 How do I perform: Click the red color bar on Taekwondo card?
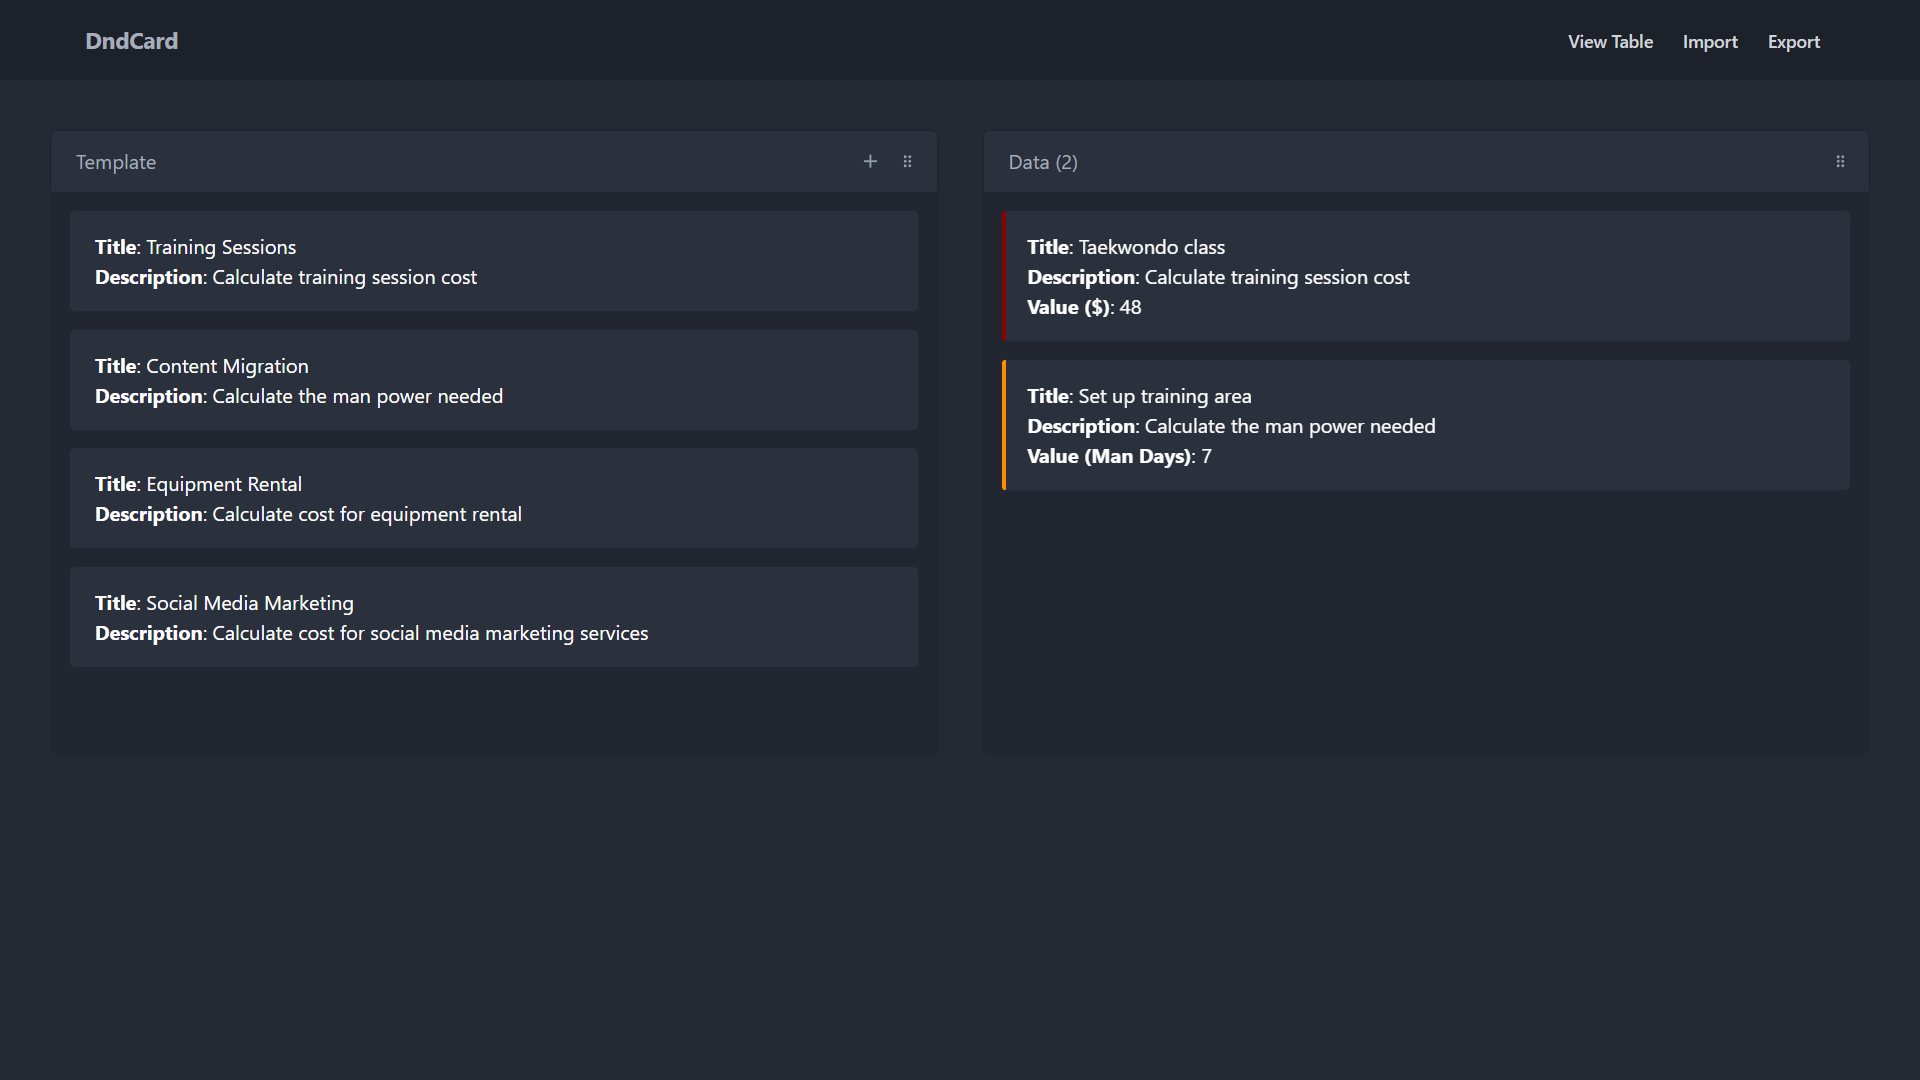[1004, 276]
